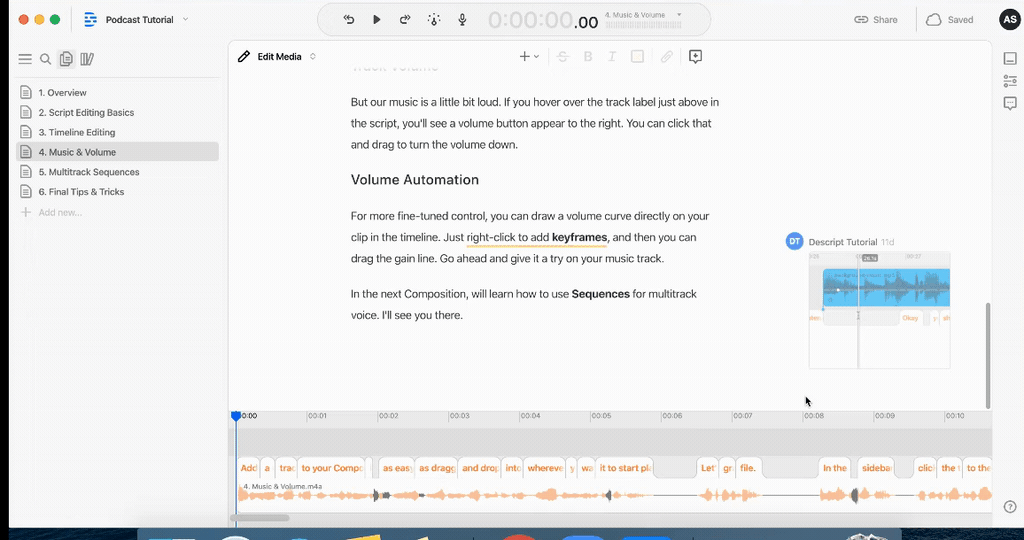Toggle the hamburger sidebar menu
The height and width of the screenshot is (540, 1024).
tap(25, 59)
